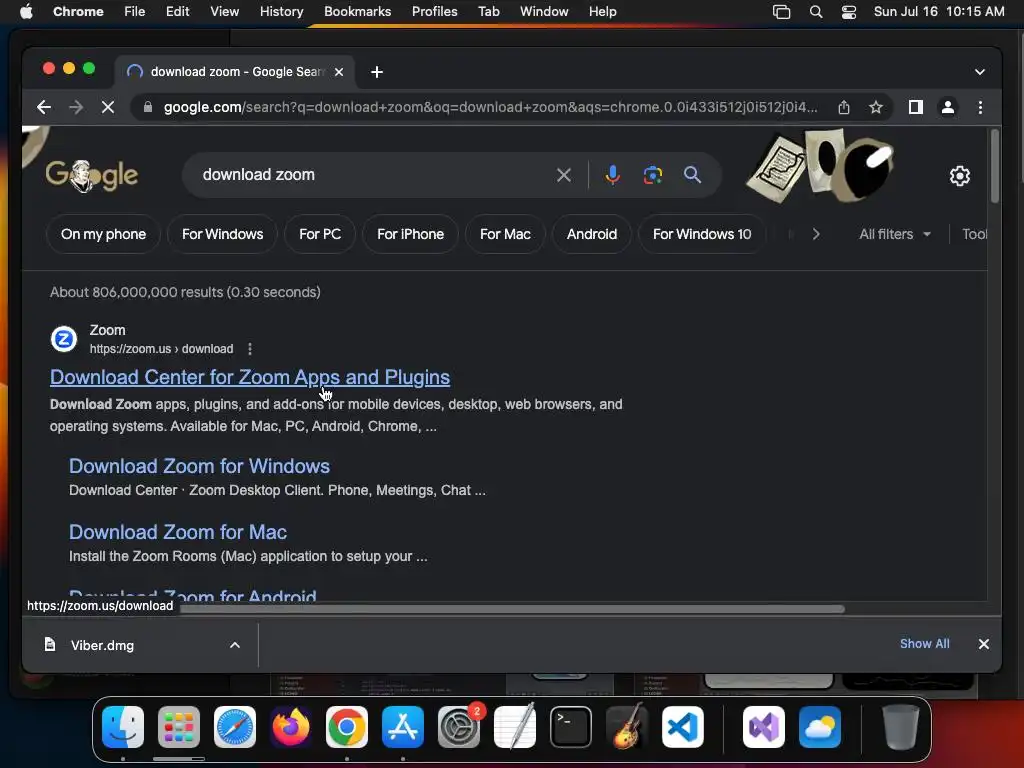Open the All filters dropdown
The height and width of the screenshot is (768, 1024).
coord(895,234)
